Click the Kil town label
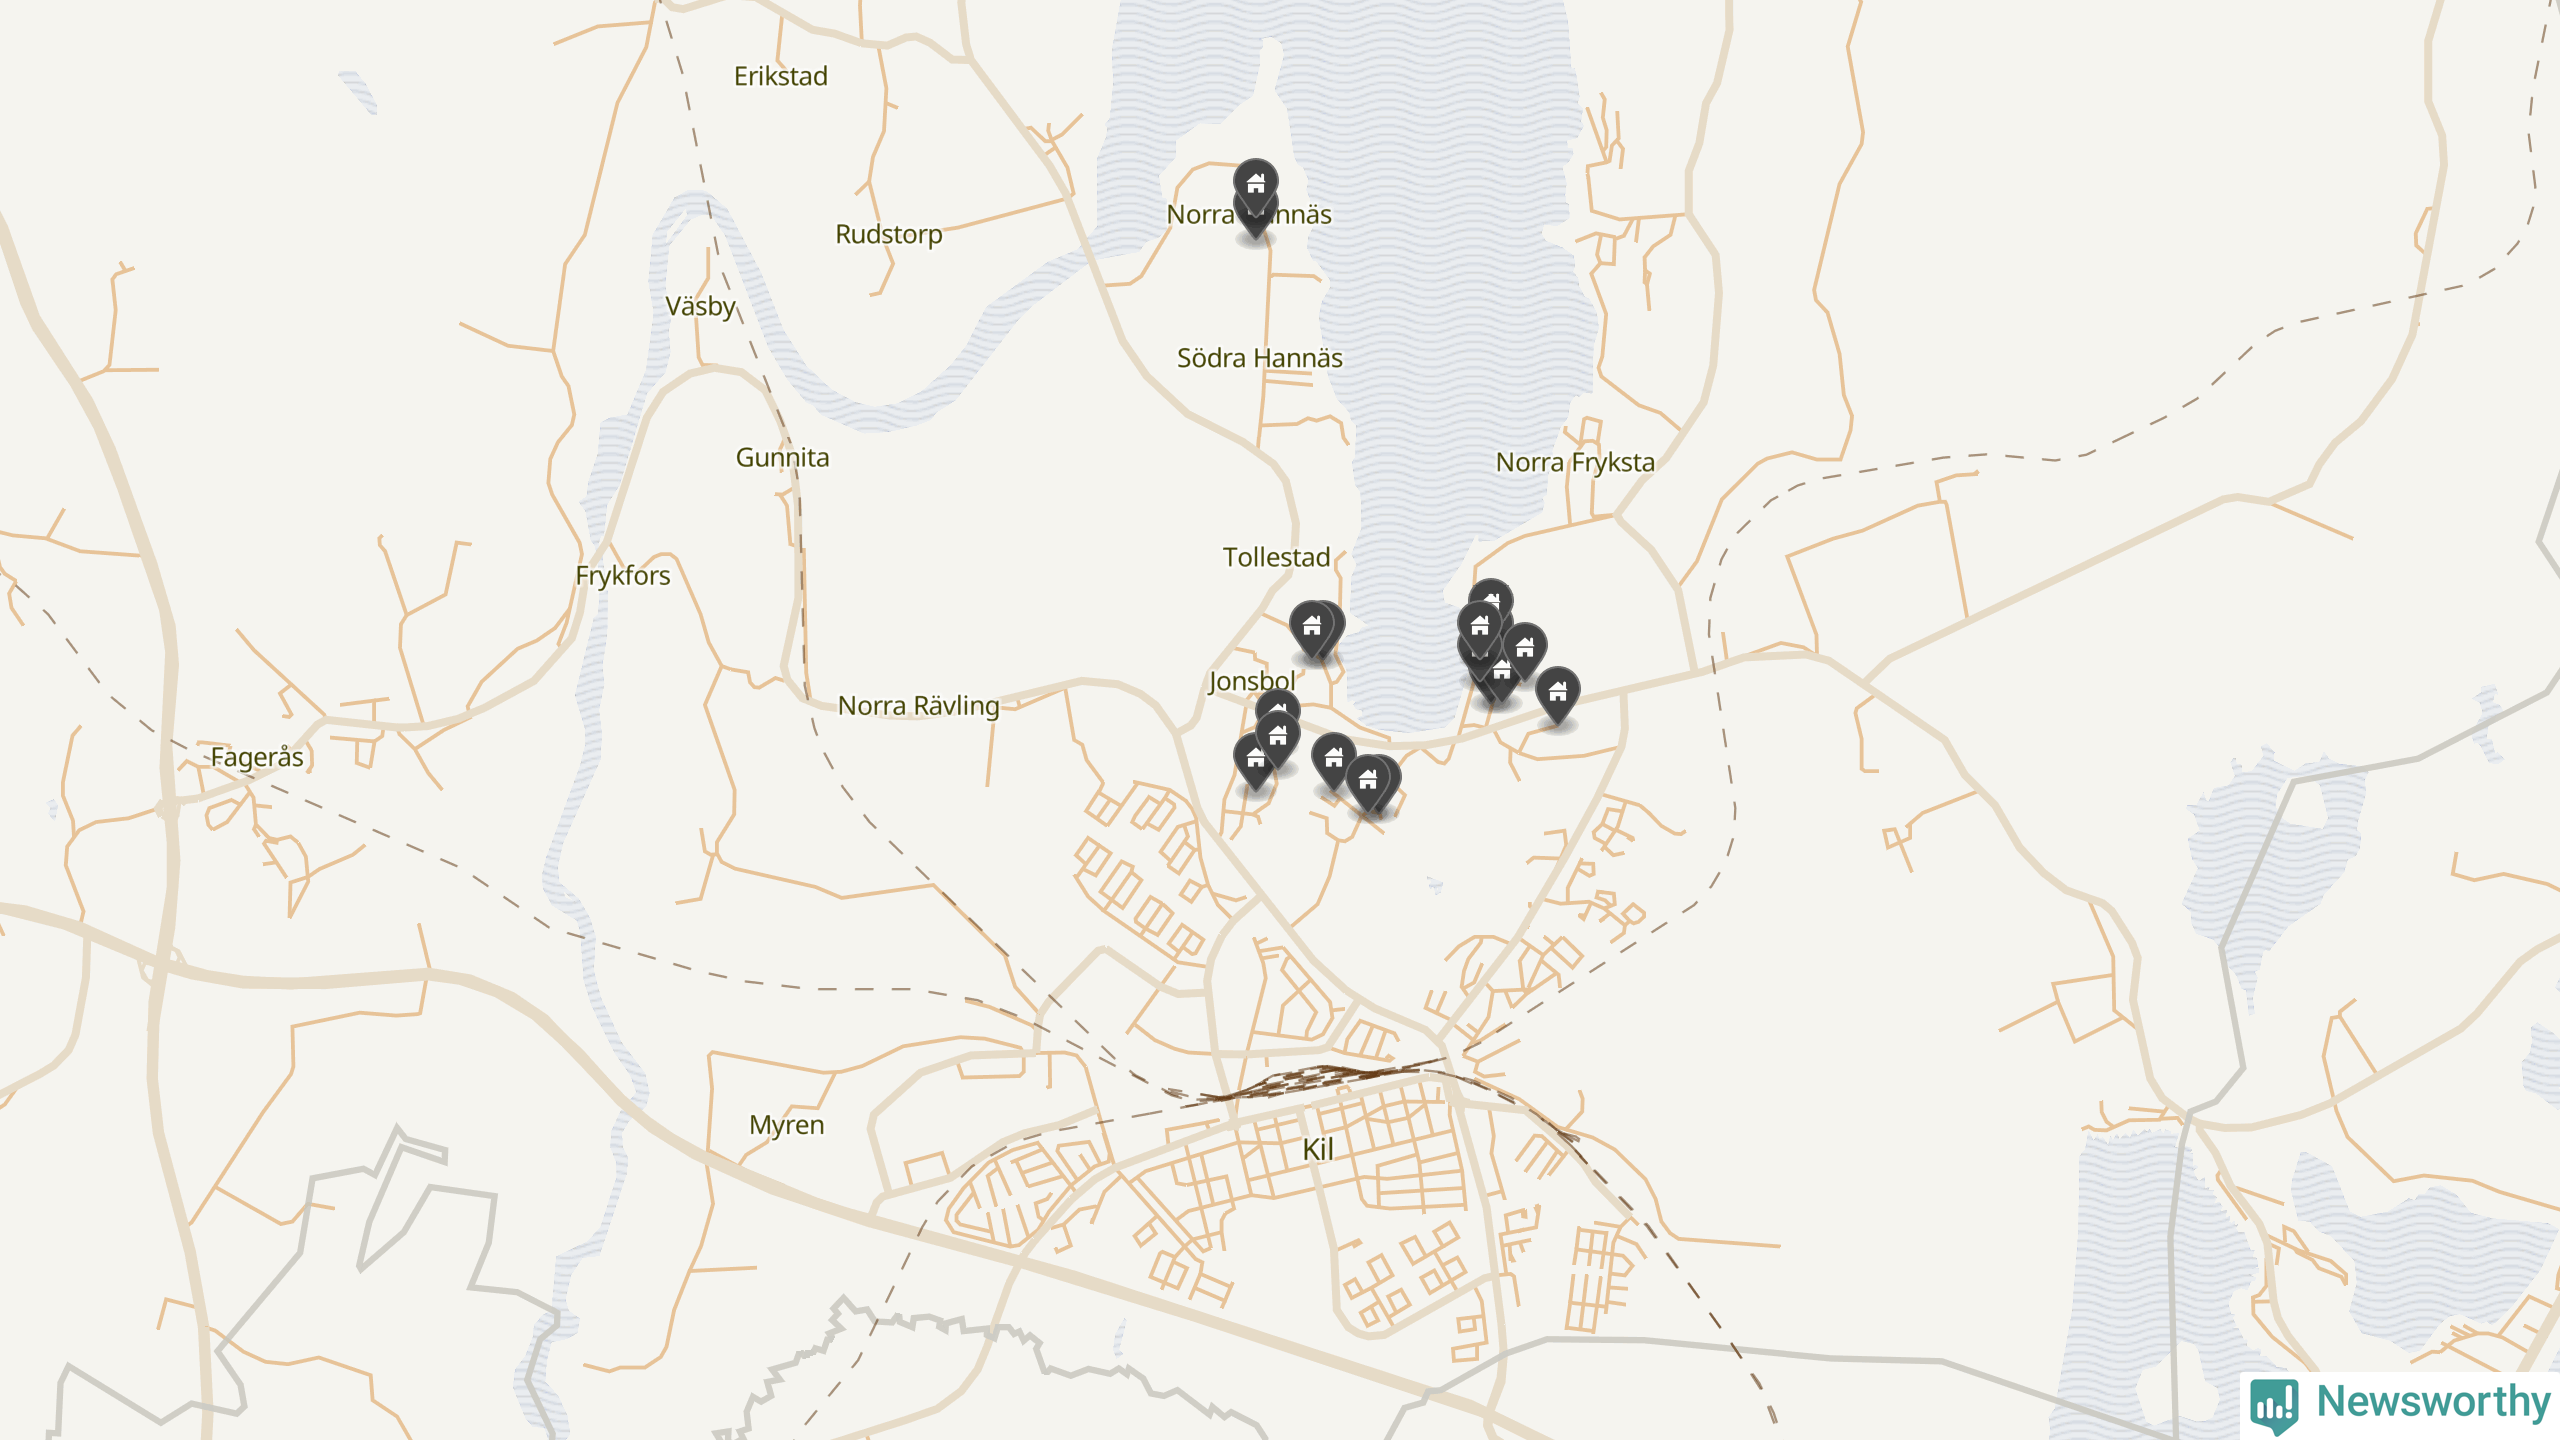Viewport: 2560px width, 1440px height. (1318, 1150)
